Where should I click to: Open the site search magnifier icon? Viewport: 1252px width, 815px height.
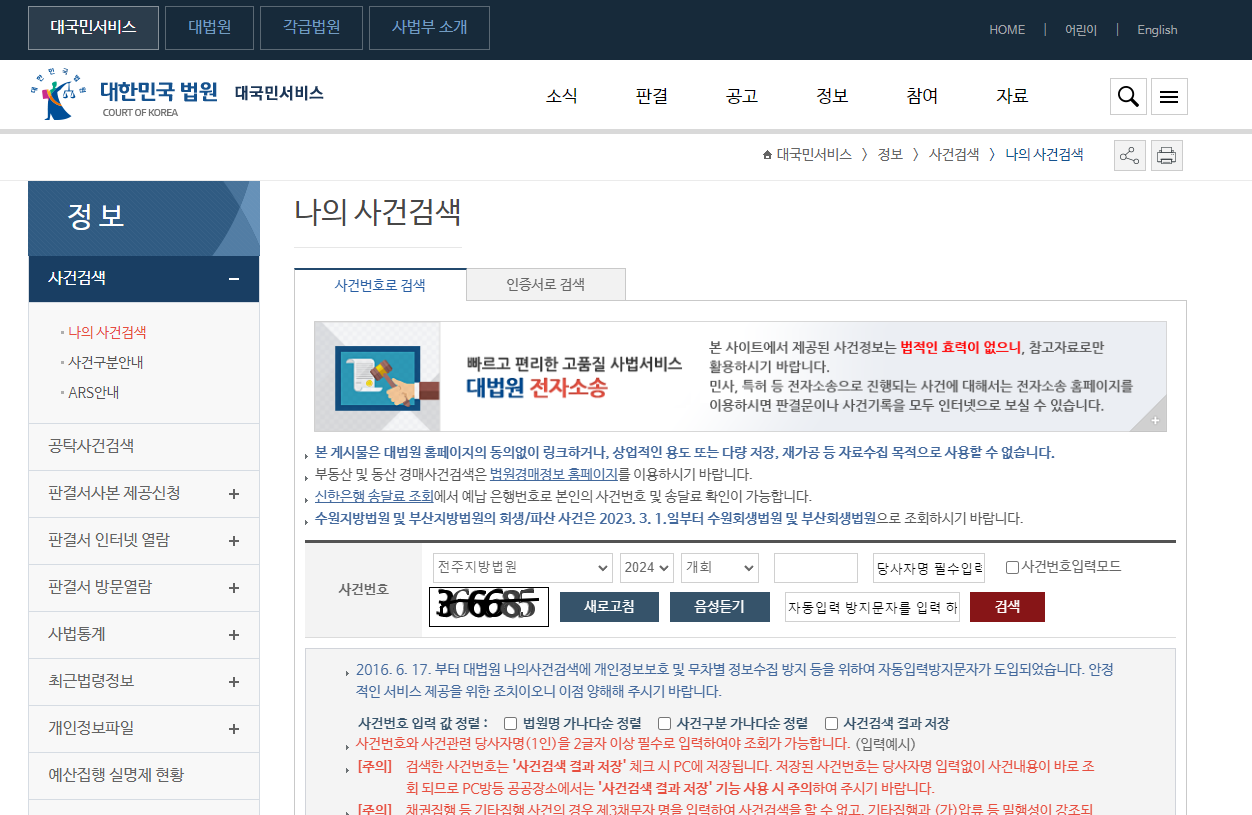(1128, 96)
